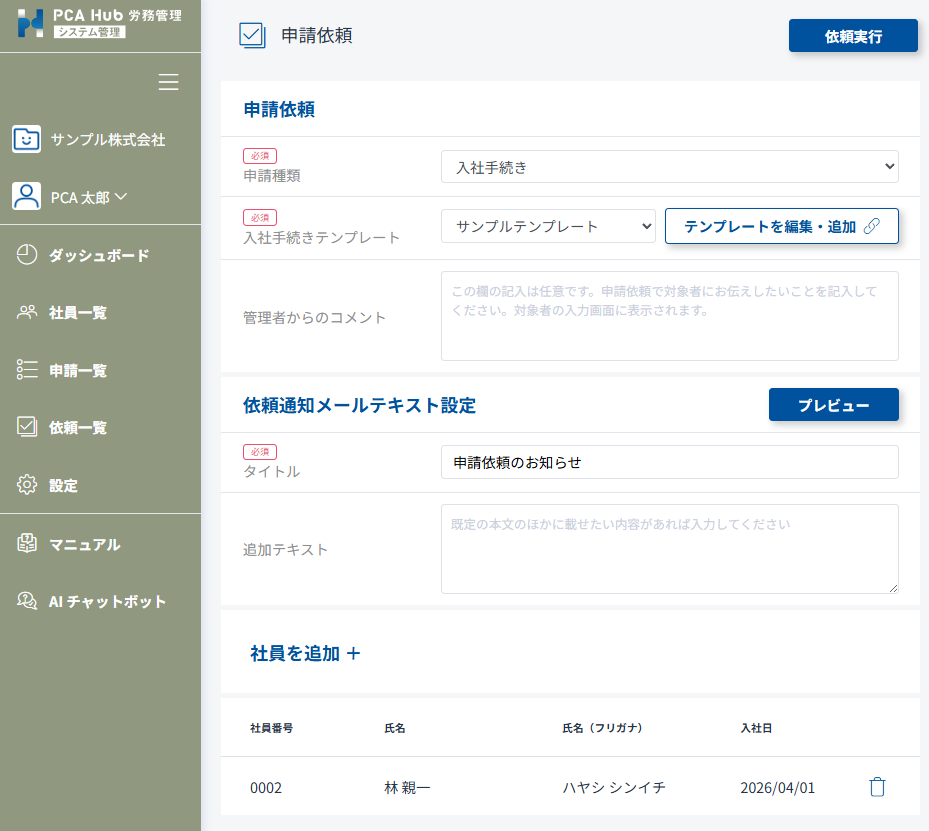Image resolution: width=929 pixels, height=831 pixels.
Task: Open ダッシュボード from the sidebar
Action: 98,255
